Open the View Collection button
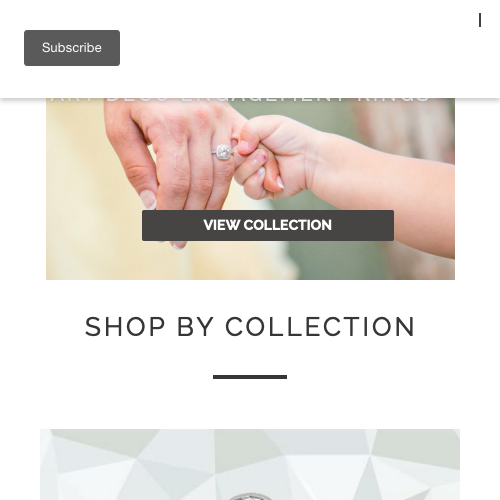 coord(268,225)
